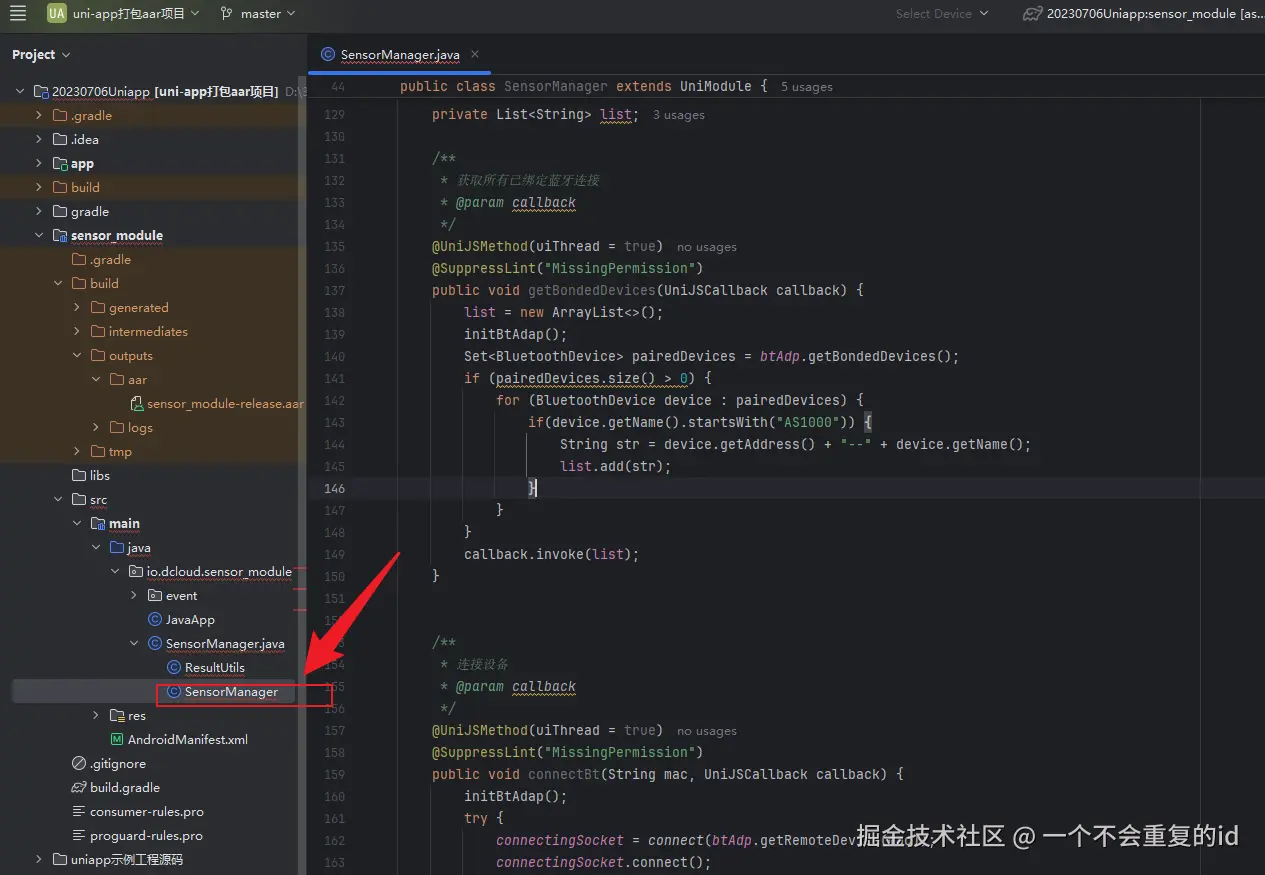Image resolution: width=1265 pixels, height=875 pixels.
Task: Collapse the aar folder
Action: click(96, 379)
